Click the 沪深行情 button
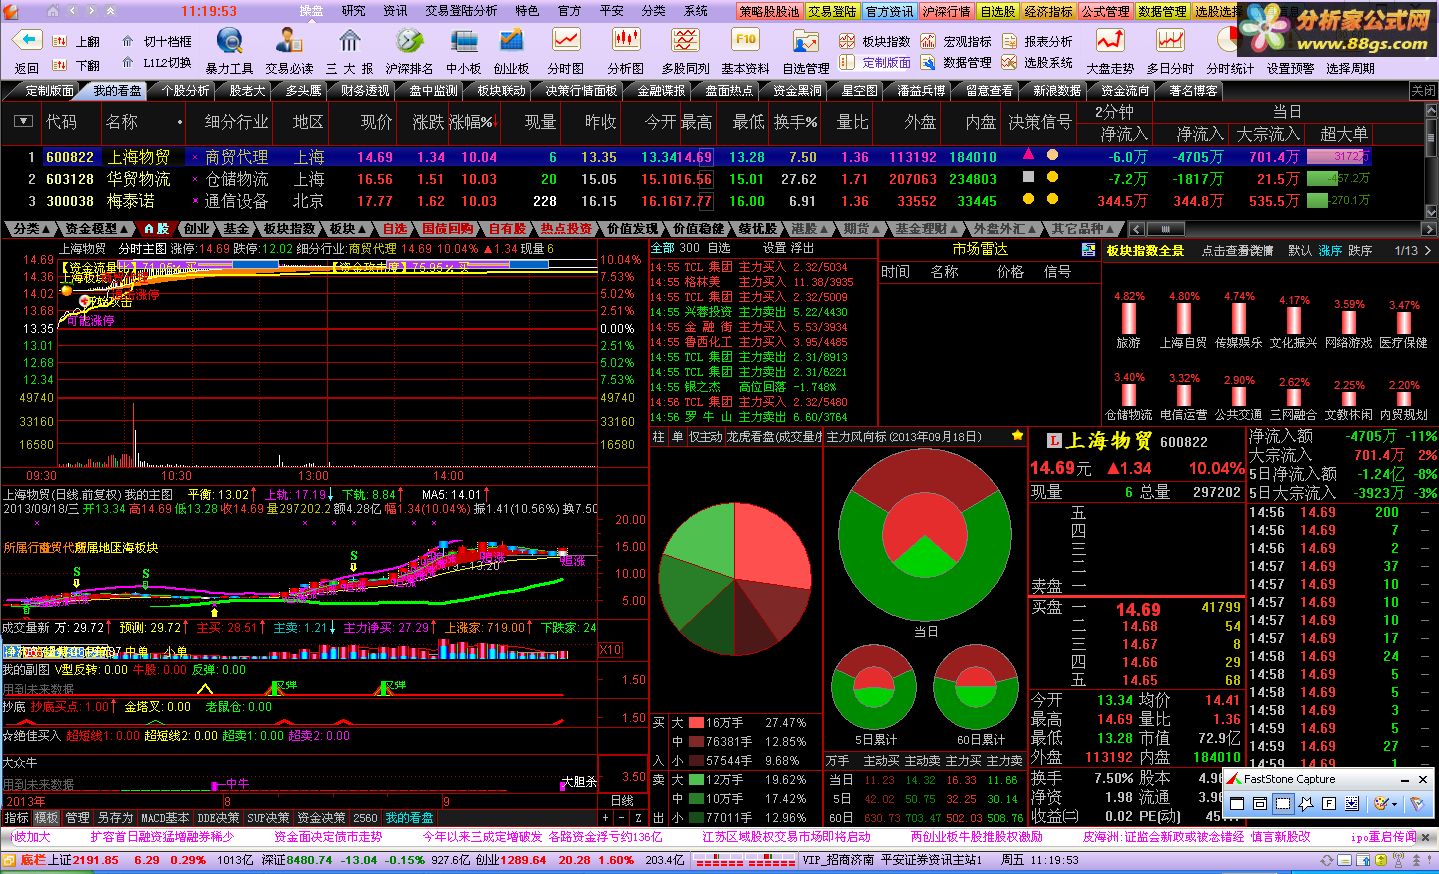Screen dimensions: 1439x874 946,11
